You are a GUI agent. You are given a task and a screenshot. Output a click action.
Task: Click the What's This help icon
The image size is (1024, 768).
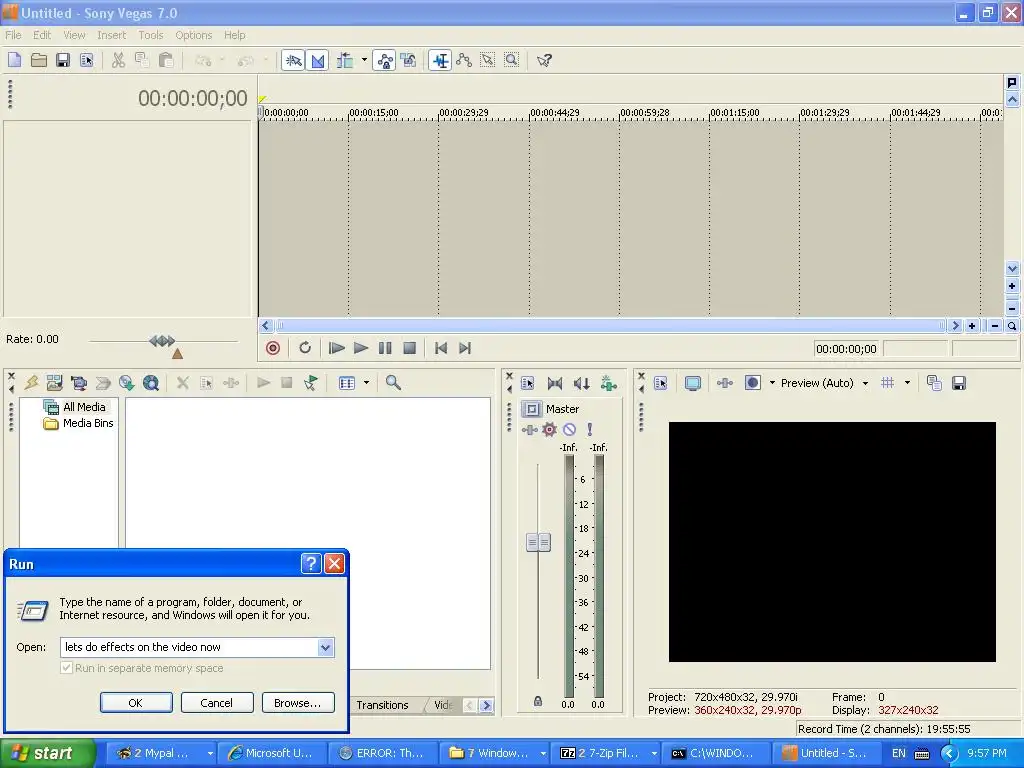coord(544,61)
